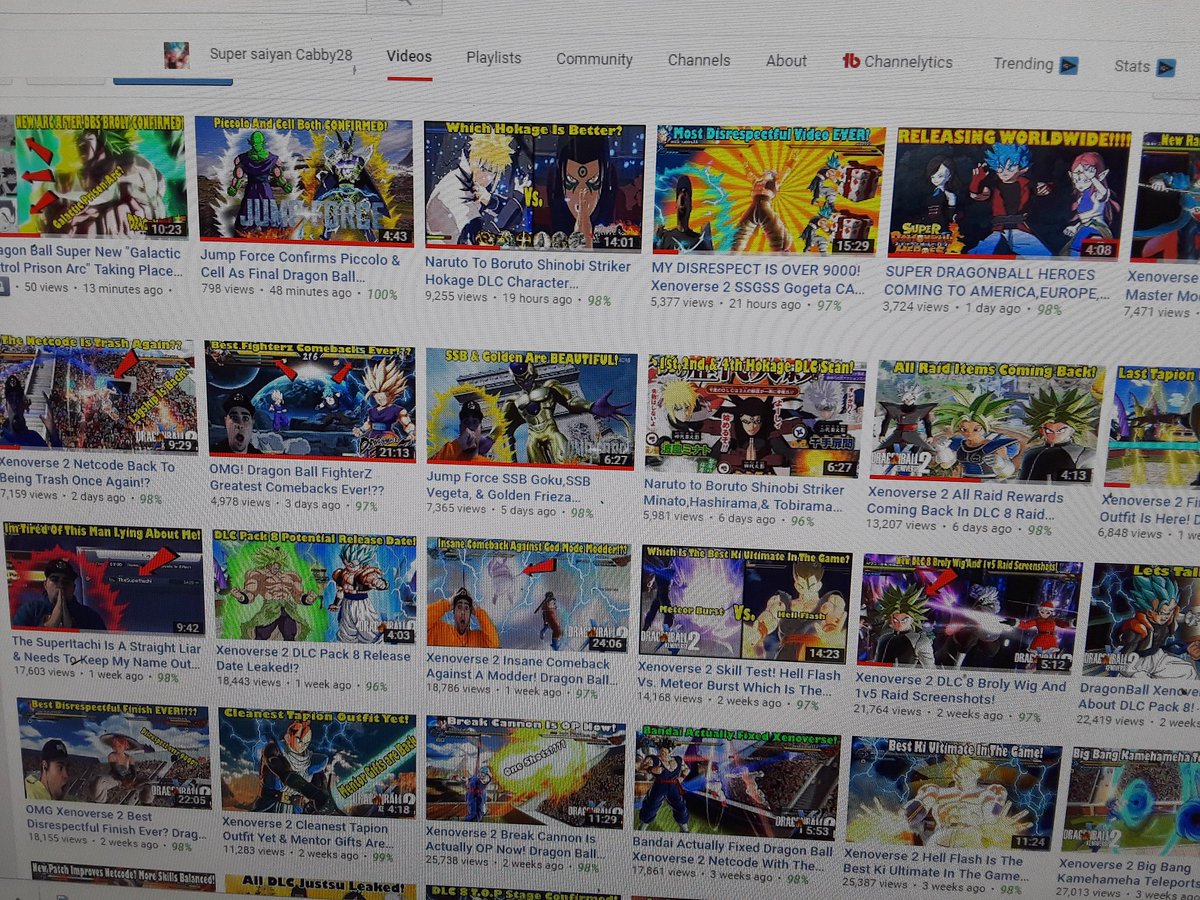Click title 'Naruto To Boruto Shinobi Striker Hokage DLC'
1200x900 pixels.
(527, 274)
